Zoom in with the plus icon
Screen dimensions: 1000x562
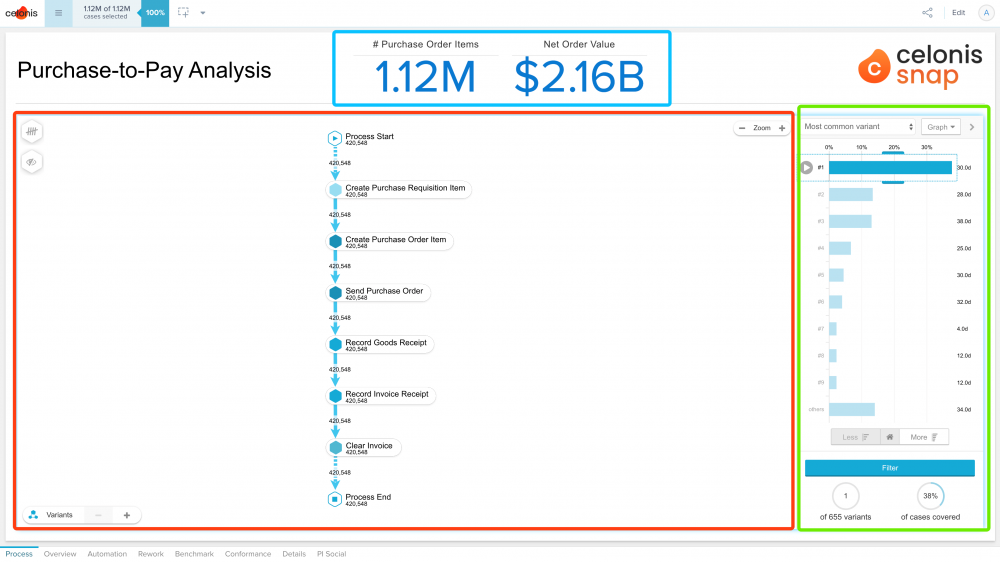(782, 128)
